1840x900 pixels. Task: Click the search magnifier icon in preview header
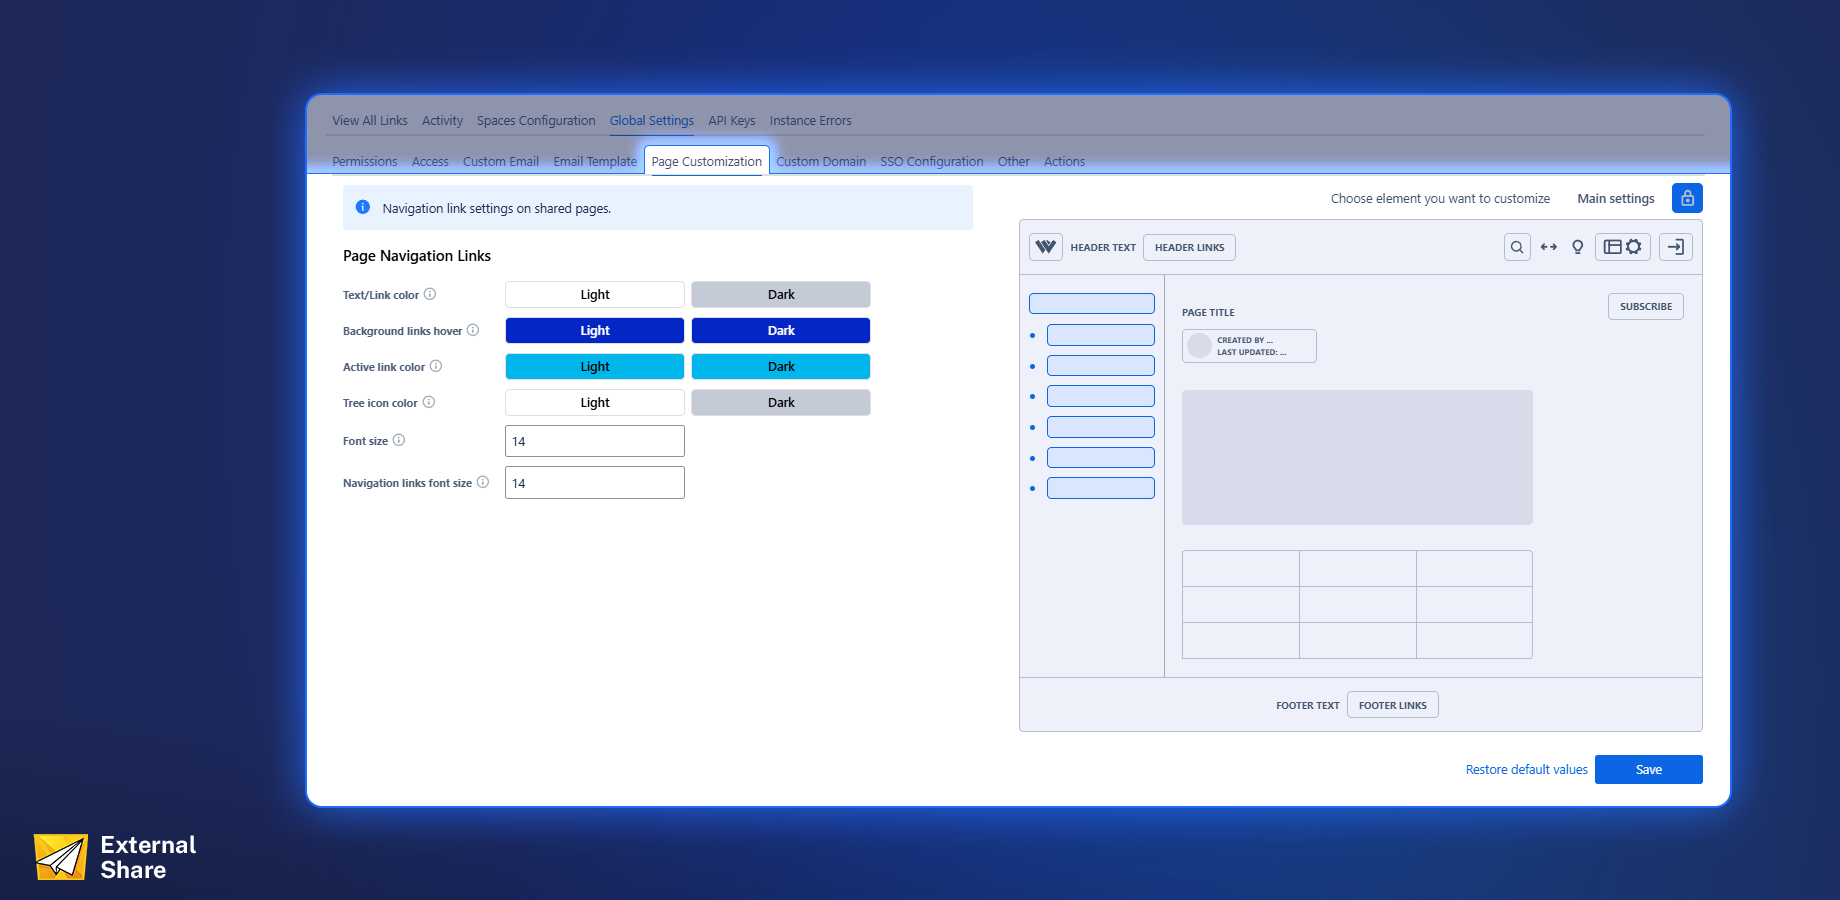pos(1517,247)
